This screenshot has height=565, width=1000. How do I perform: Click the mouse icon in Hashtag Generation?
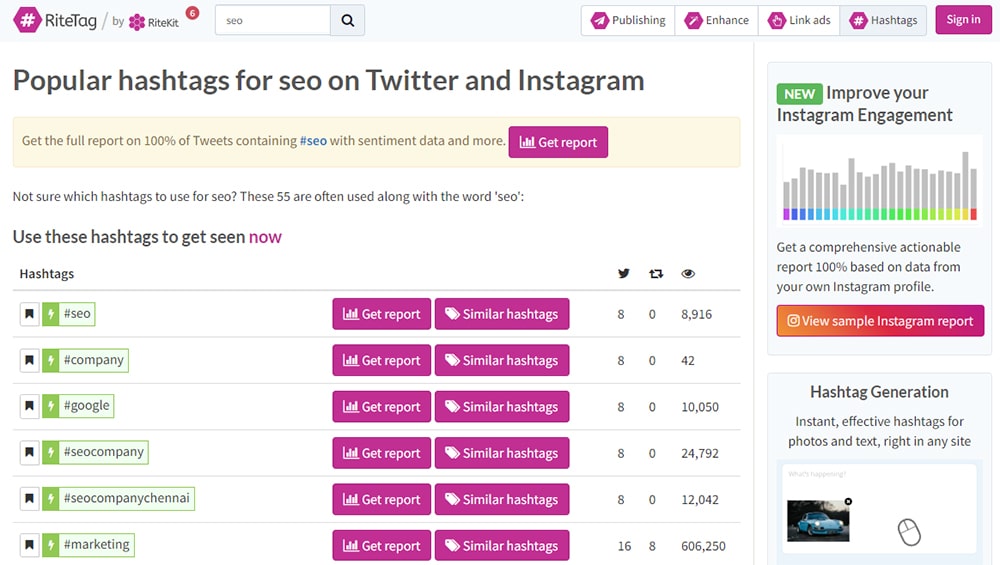click(x=909, y=532)
